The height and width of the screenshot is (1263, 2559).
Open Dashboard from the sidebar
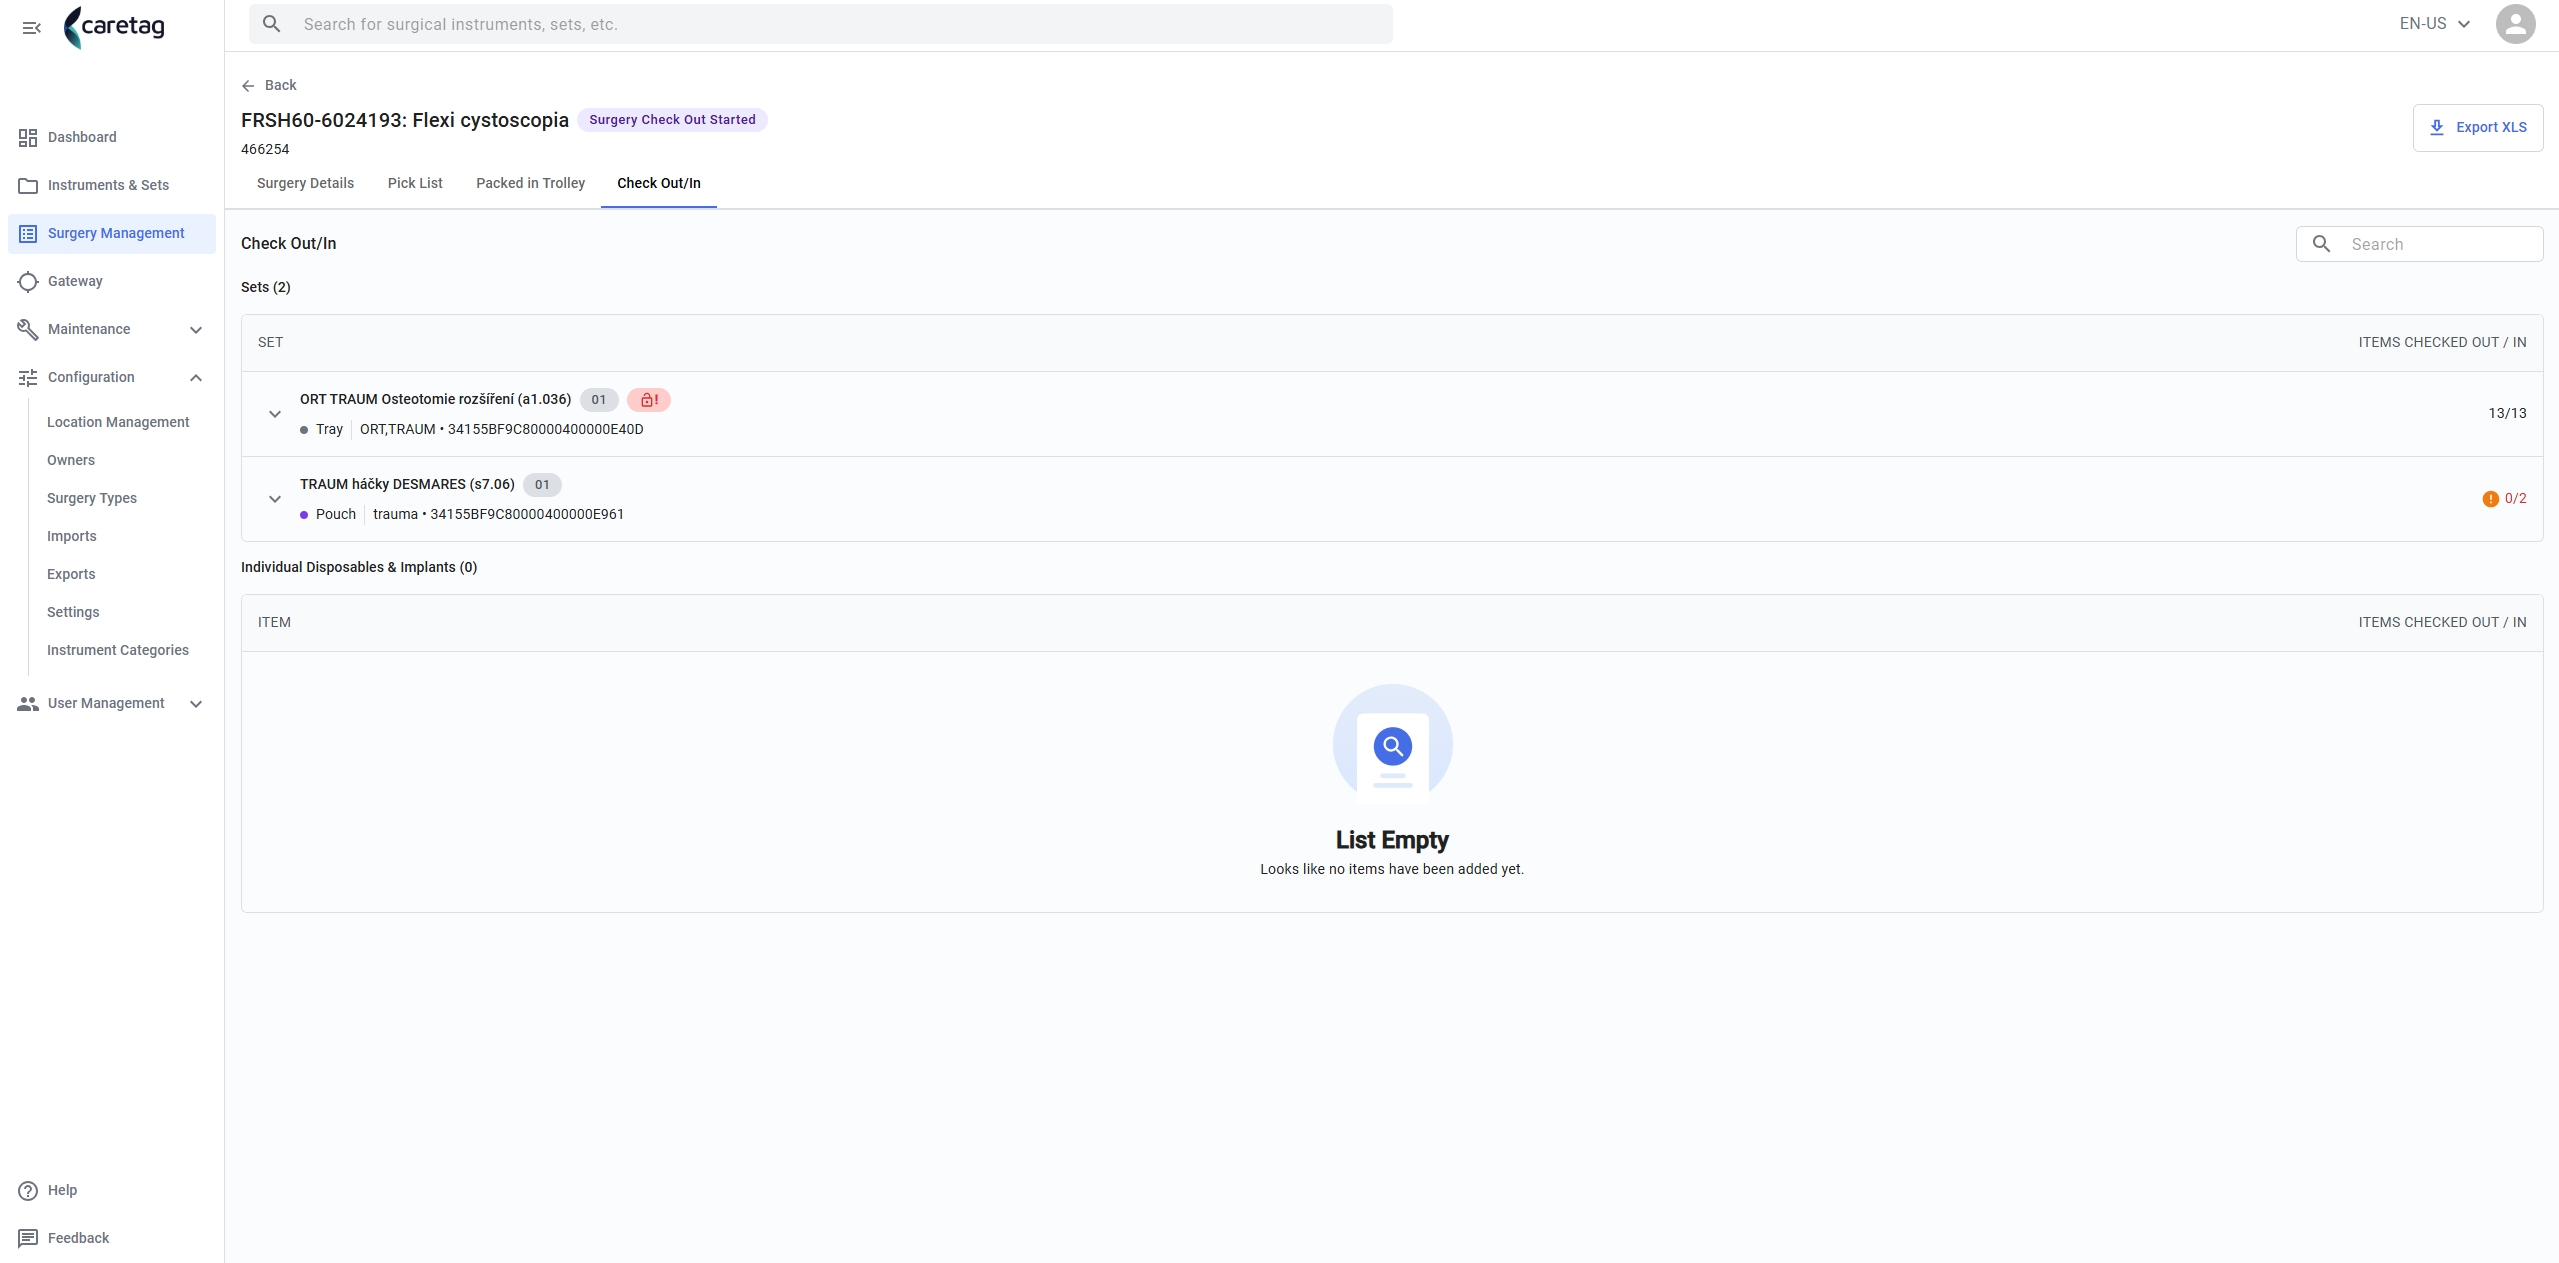coord(112,138)
